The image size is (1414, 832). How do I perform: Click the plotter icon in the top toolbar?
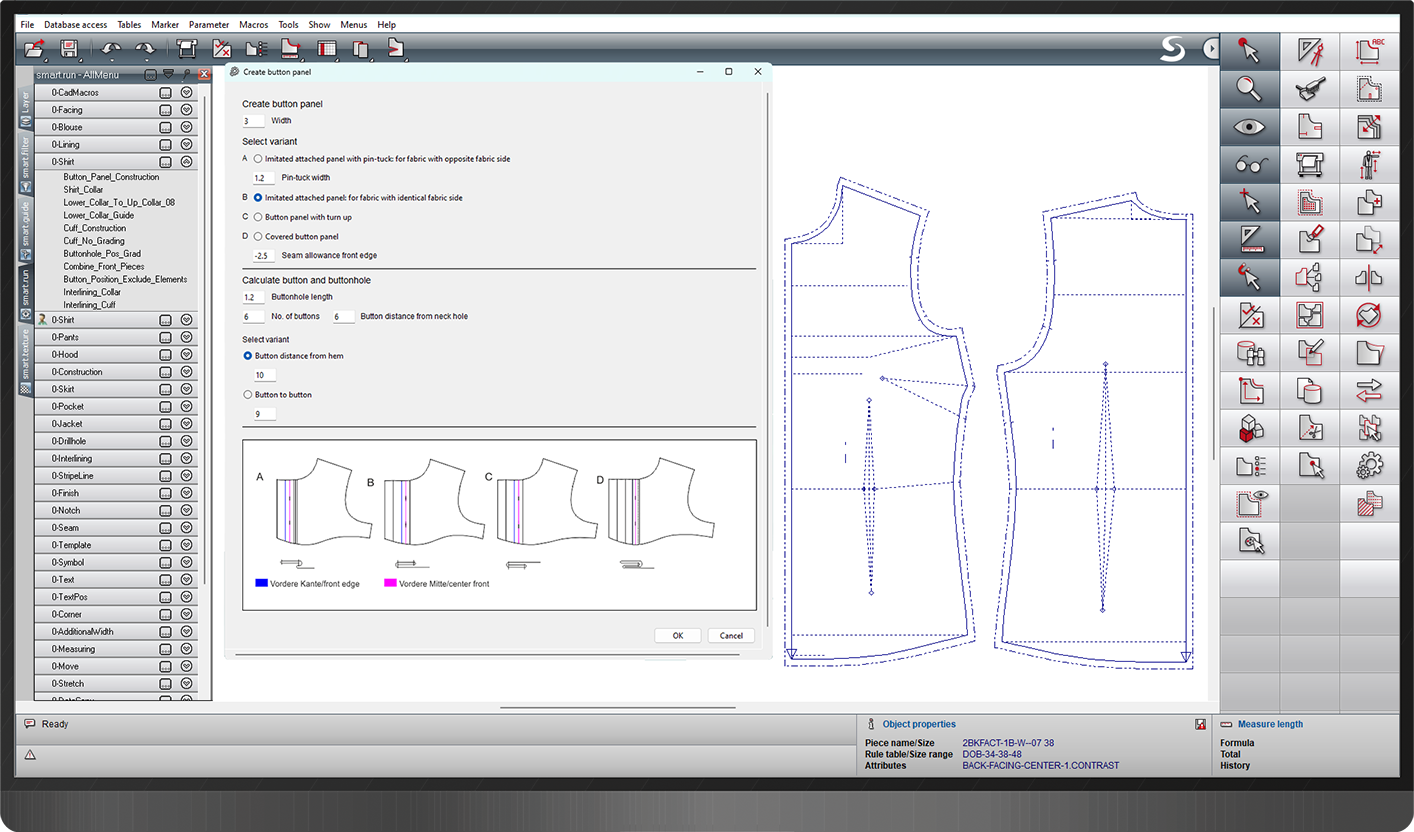click(187, 49)
